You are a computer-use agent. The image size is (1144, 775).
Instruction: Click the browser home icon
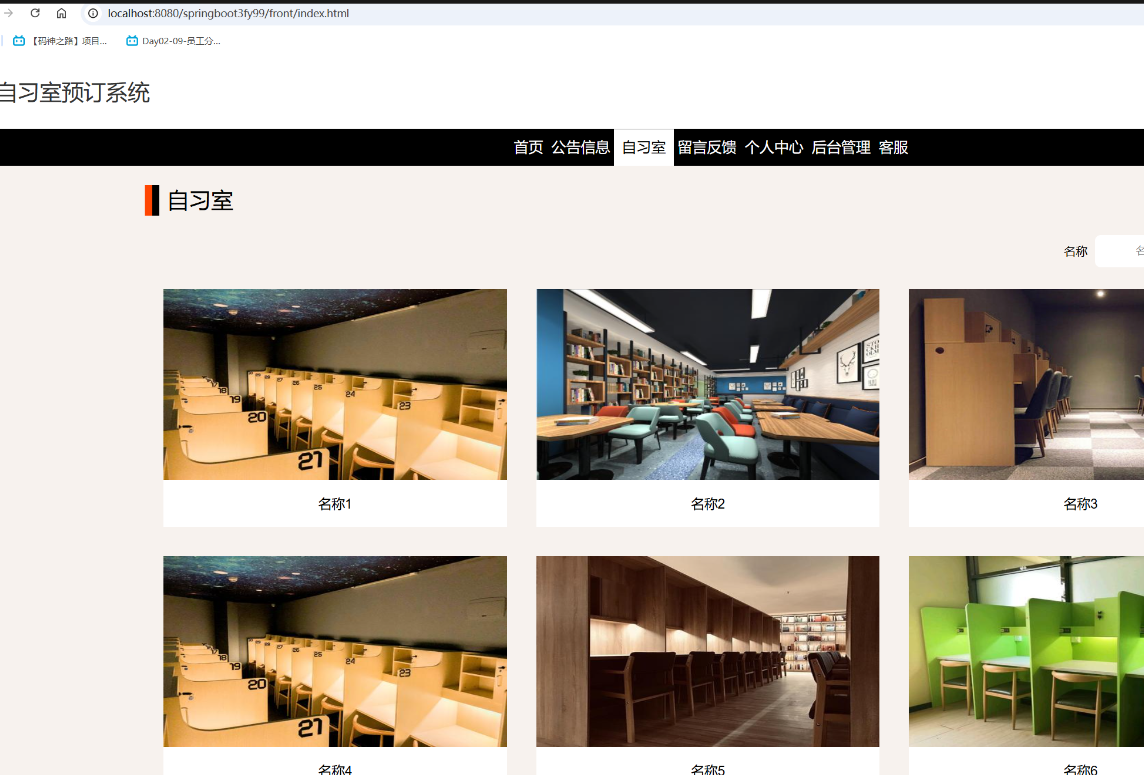point(61,13)
